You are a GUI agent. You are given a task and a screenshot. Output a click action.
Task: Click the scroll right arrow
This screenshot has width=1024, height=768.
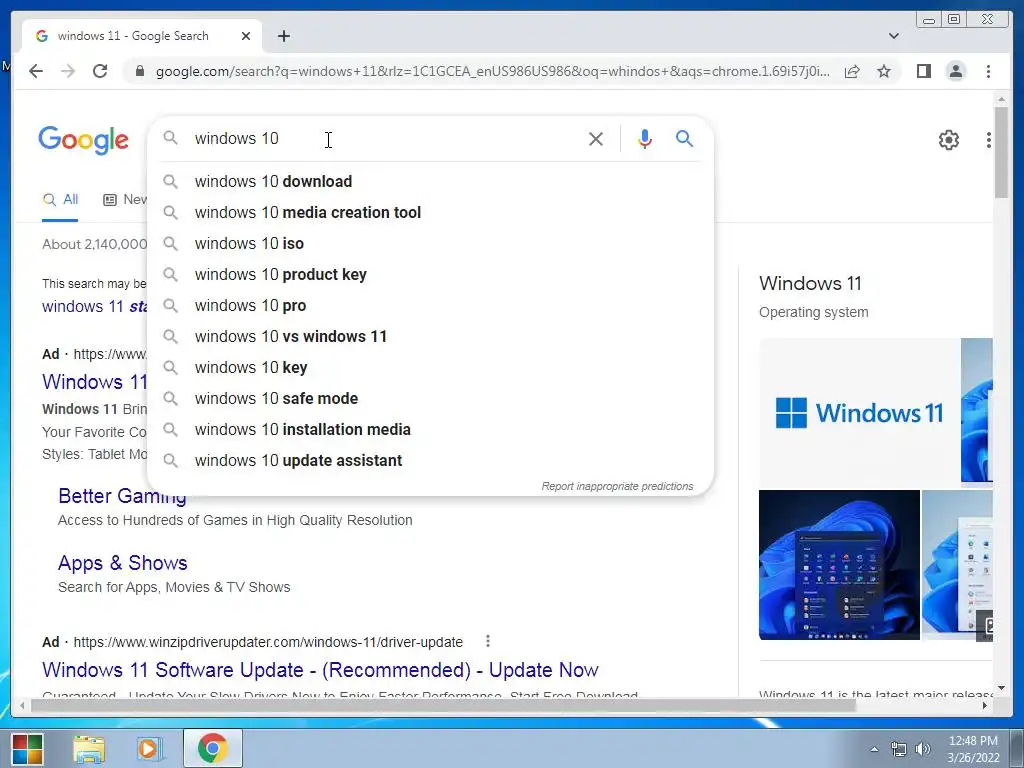click(x=985, y=705)
